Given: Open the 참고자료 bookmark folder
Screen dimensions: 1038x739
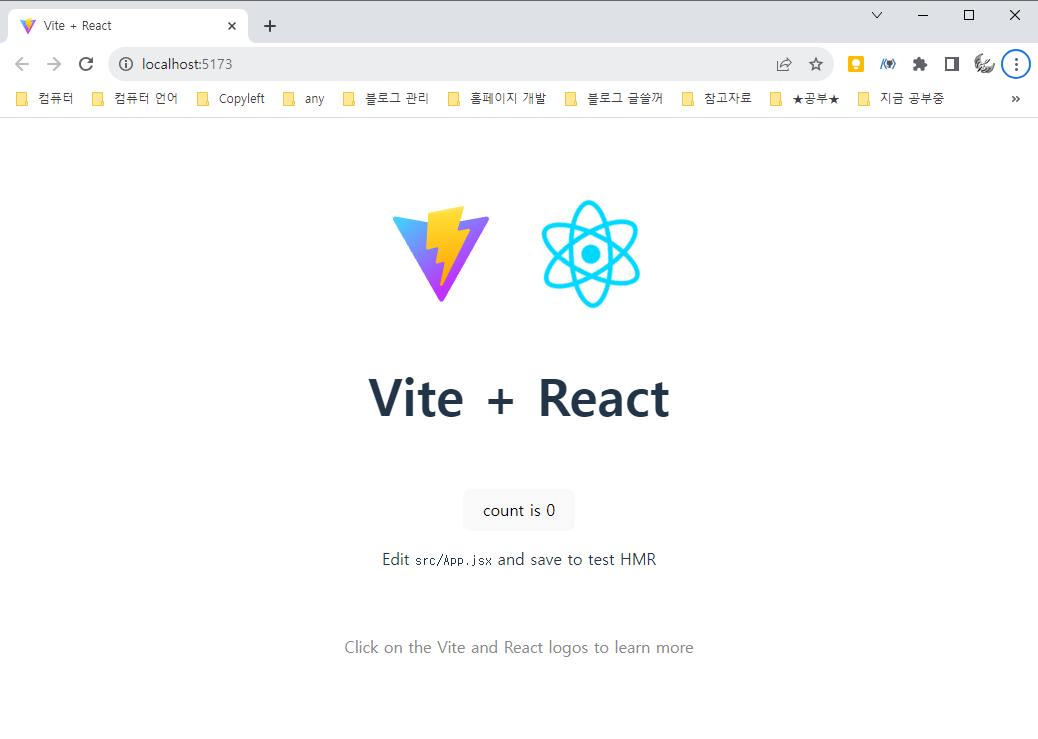Looking at the screenshot, I should click(x=717, y=99).
